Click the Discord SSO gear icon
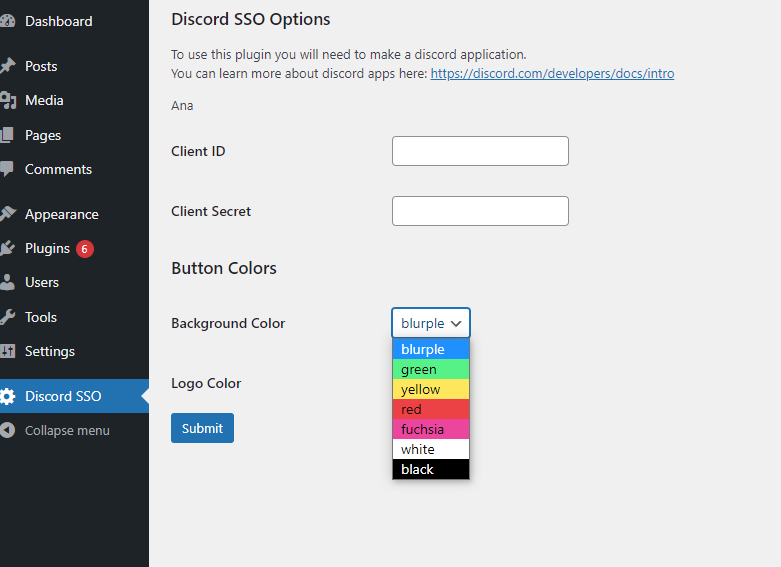 tap(7, 396)
